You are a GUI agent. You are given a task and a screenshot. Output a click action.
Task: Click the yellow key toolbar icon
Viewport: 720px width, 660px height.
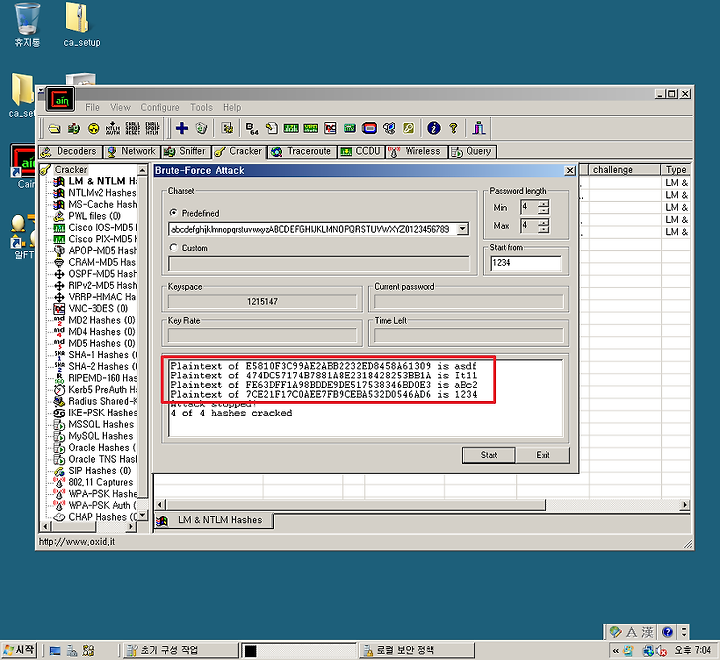pos(408,128)
